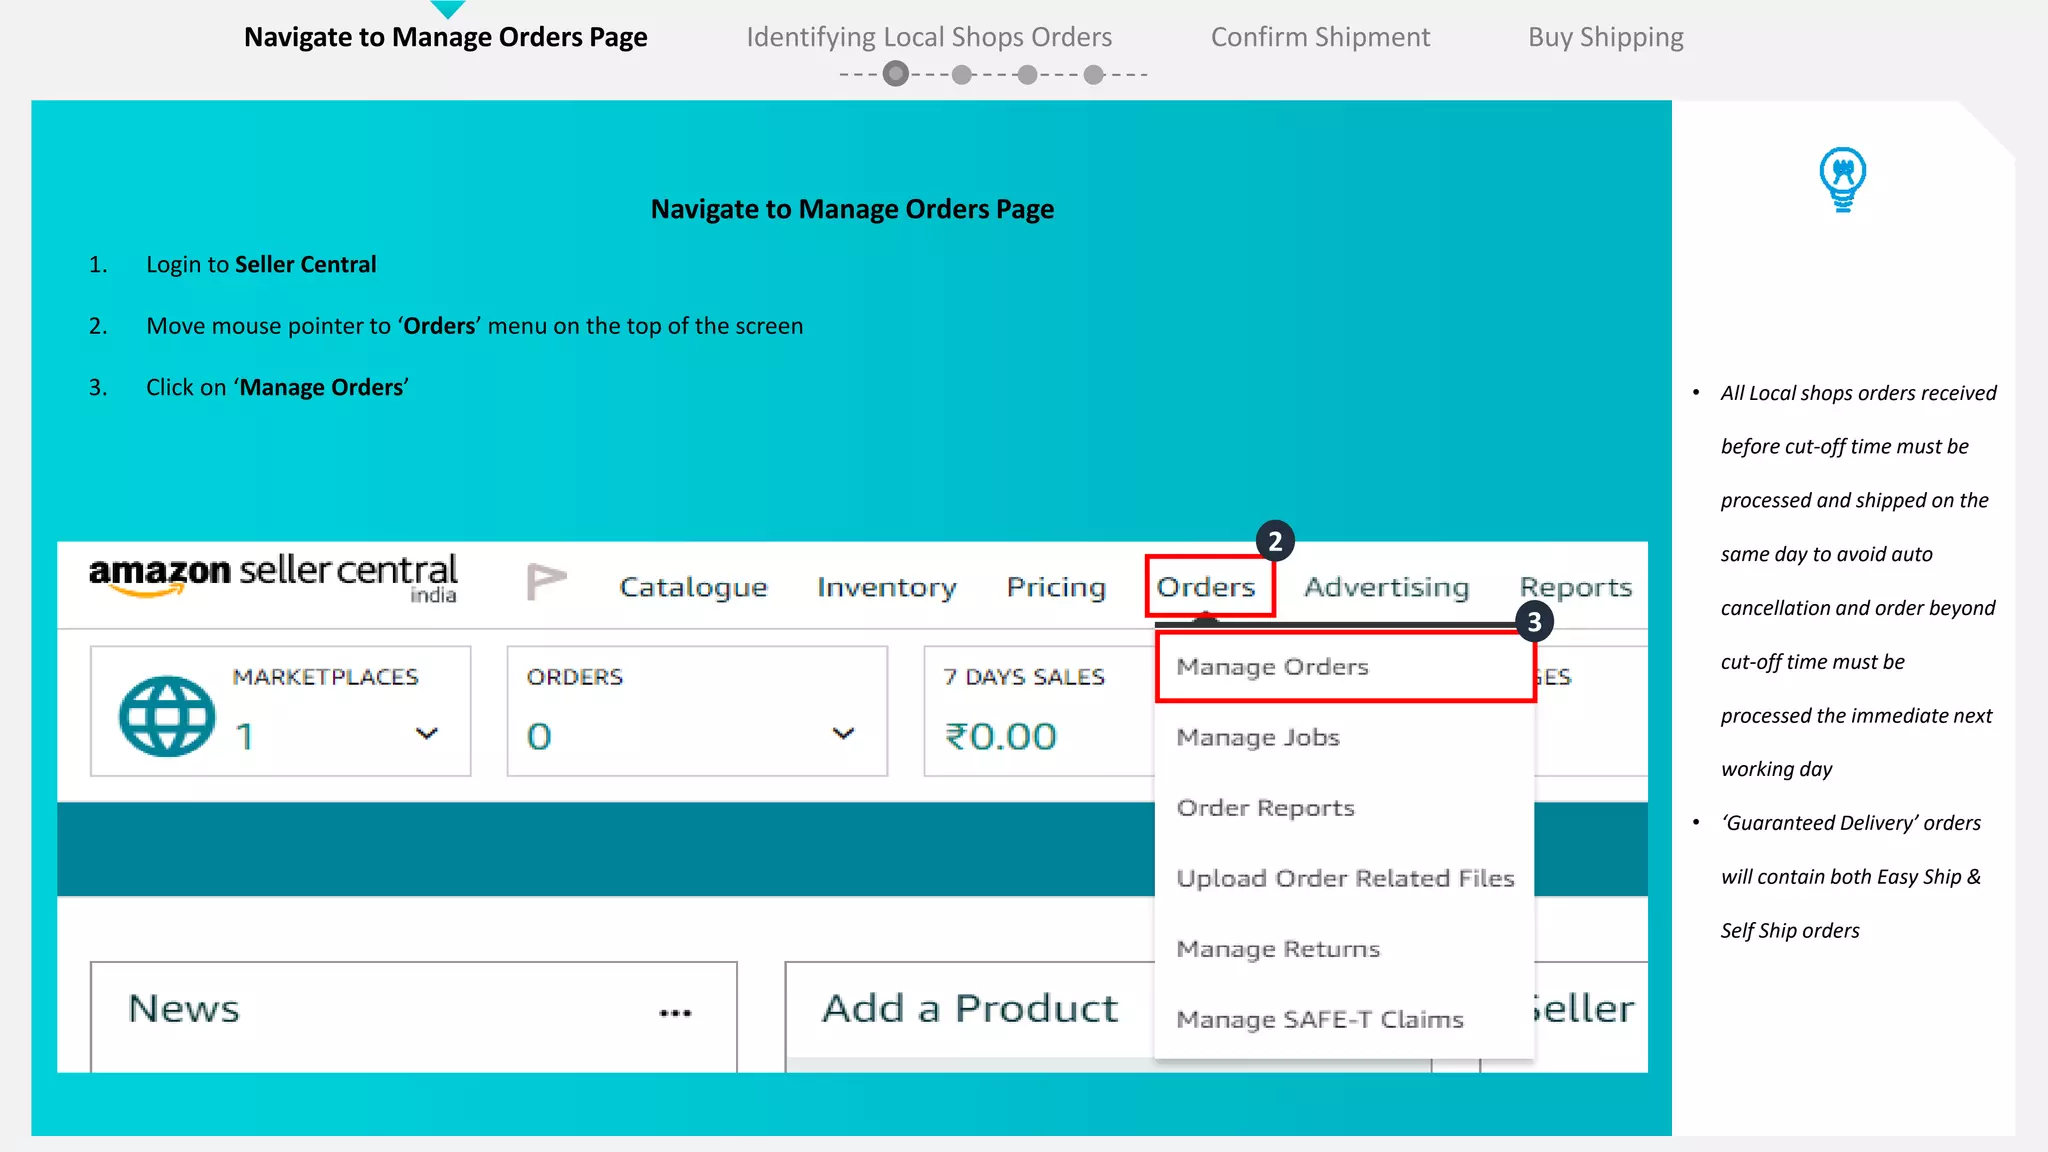Click the Amazon Seller Central logo

click(x=273, y=577)
